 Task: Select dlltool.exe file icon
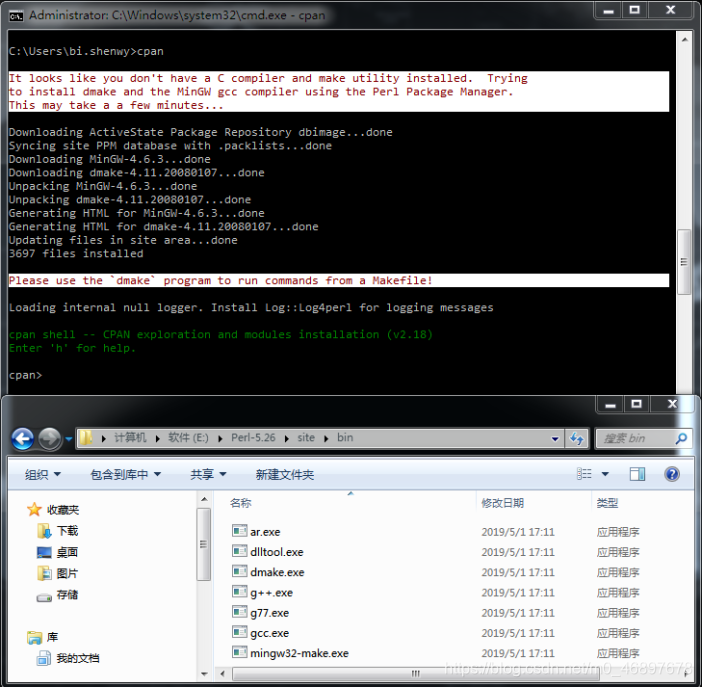240,551
